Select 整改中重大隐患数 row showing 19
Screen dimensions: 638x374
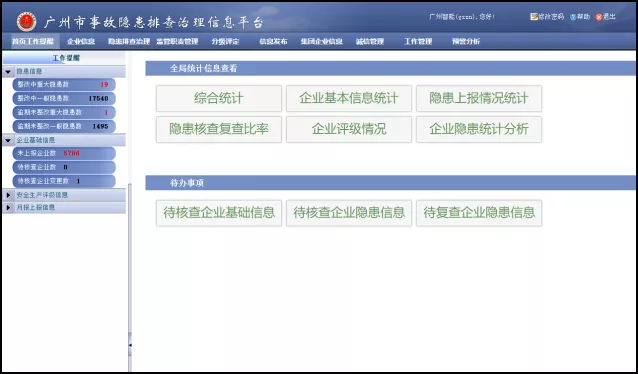click(64, 85)
